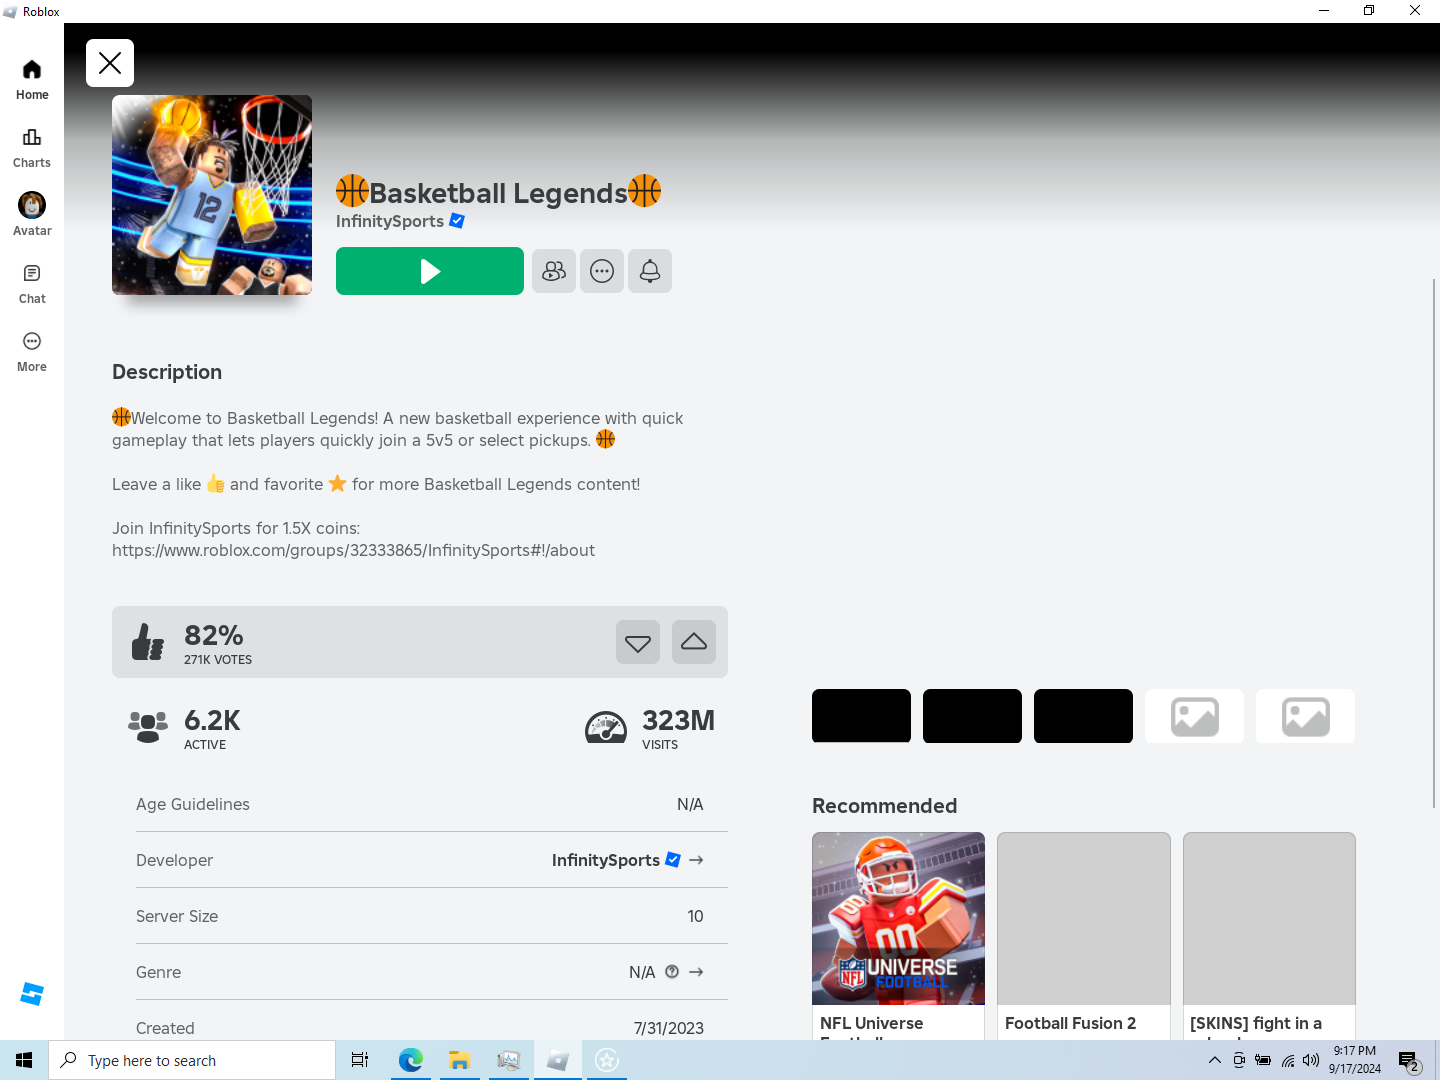Open the invite friends icon
1440x1080 pixels.
point(554,271)
